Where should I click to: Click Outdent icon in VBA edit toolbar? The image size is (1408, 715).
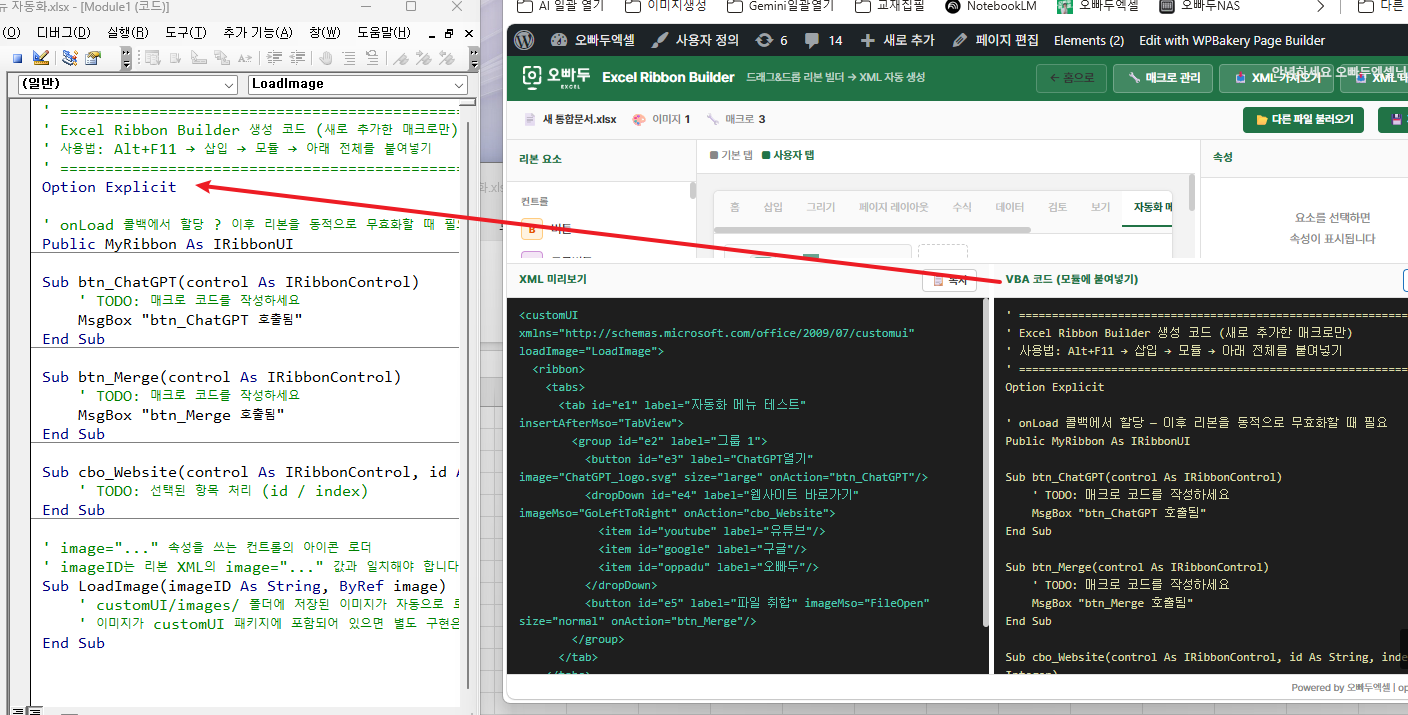[x=297, y=58]
